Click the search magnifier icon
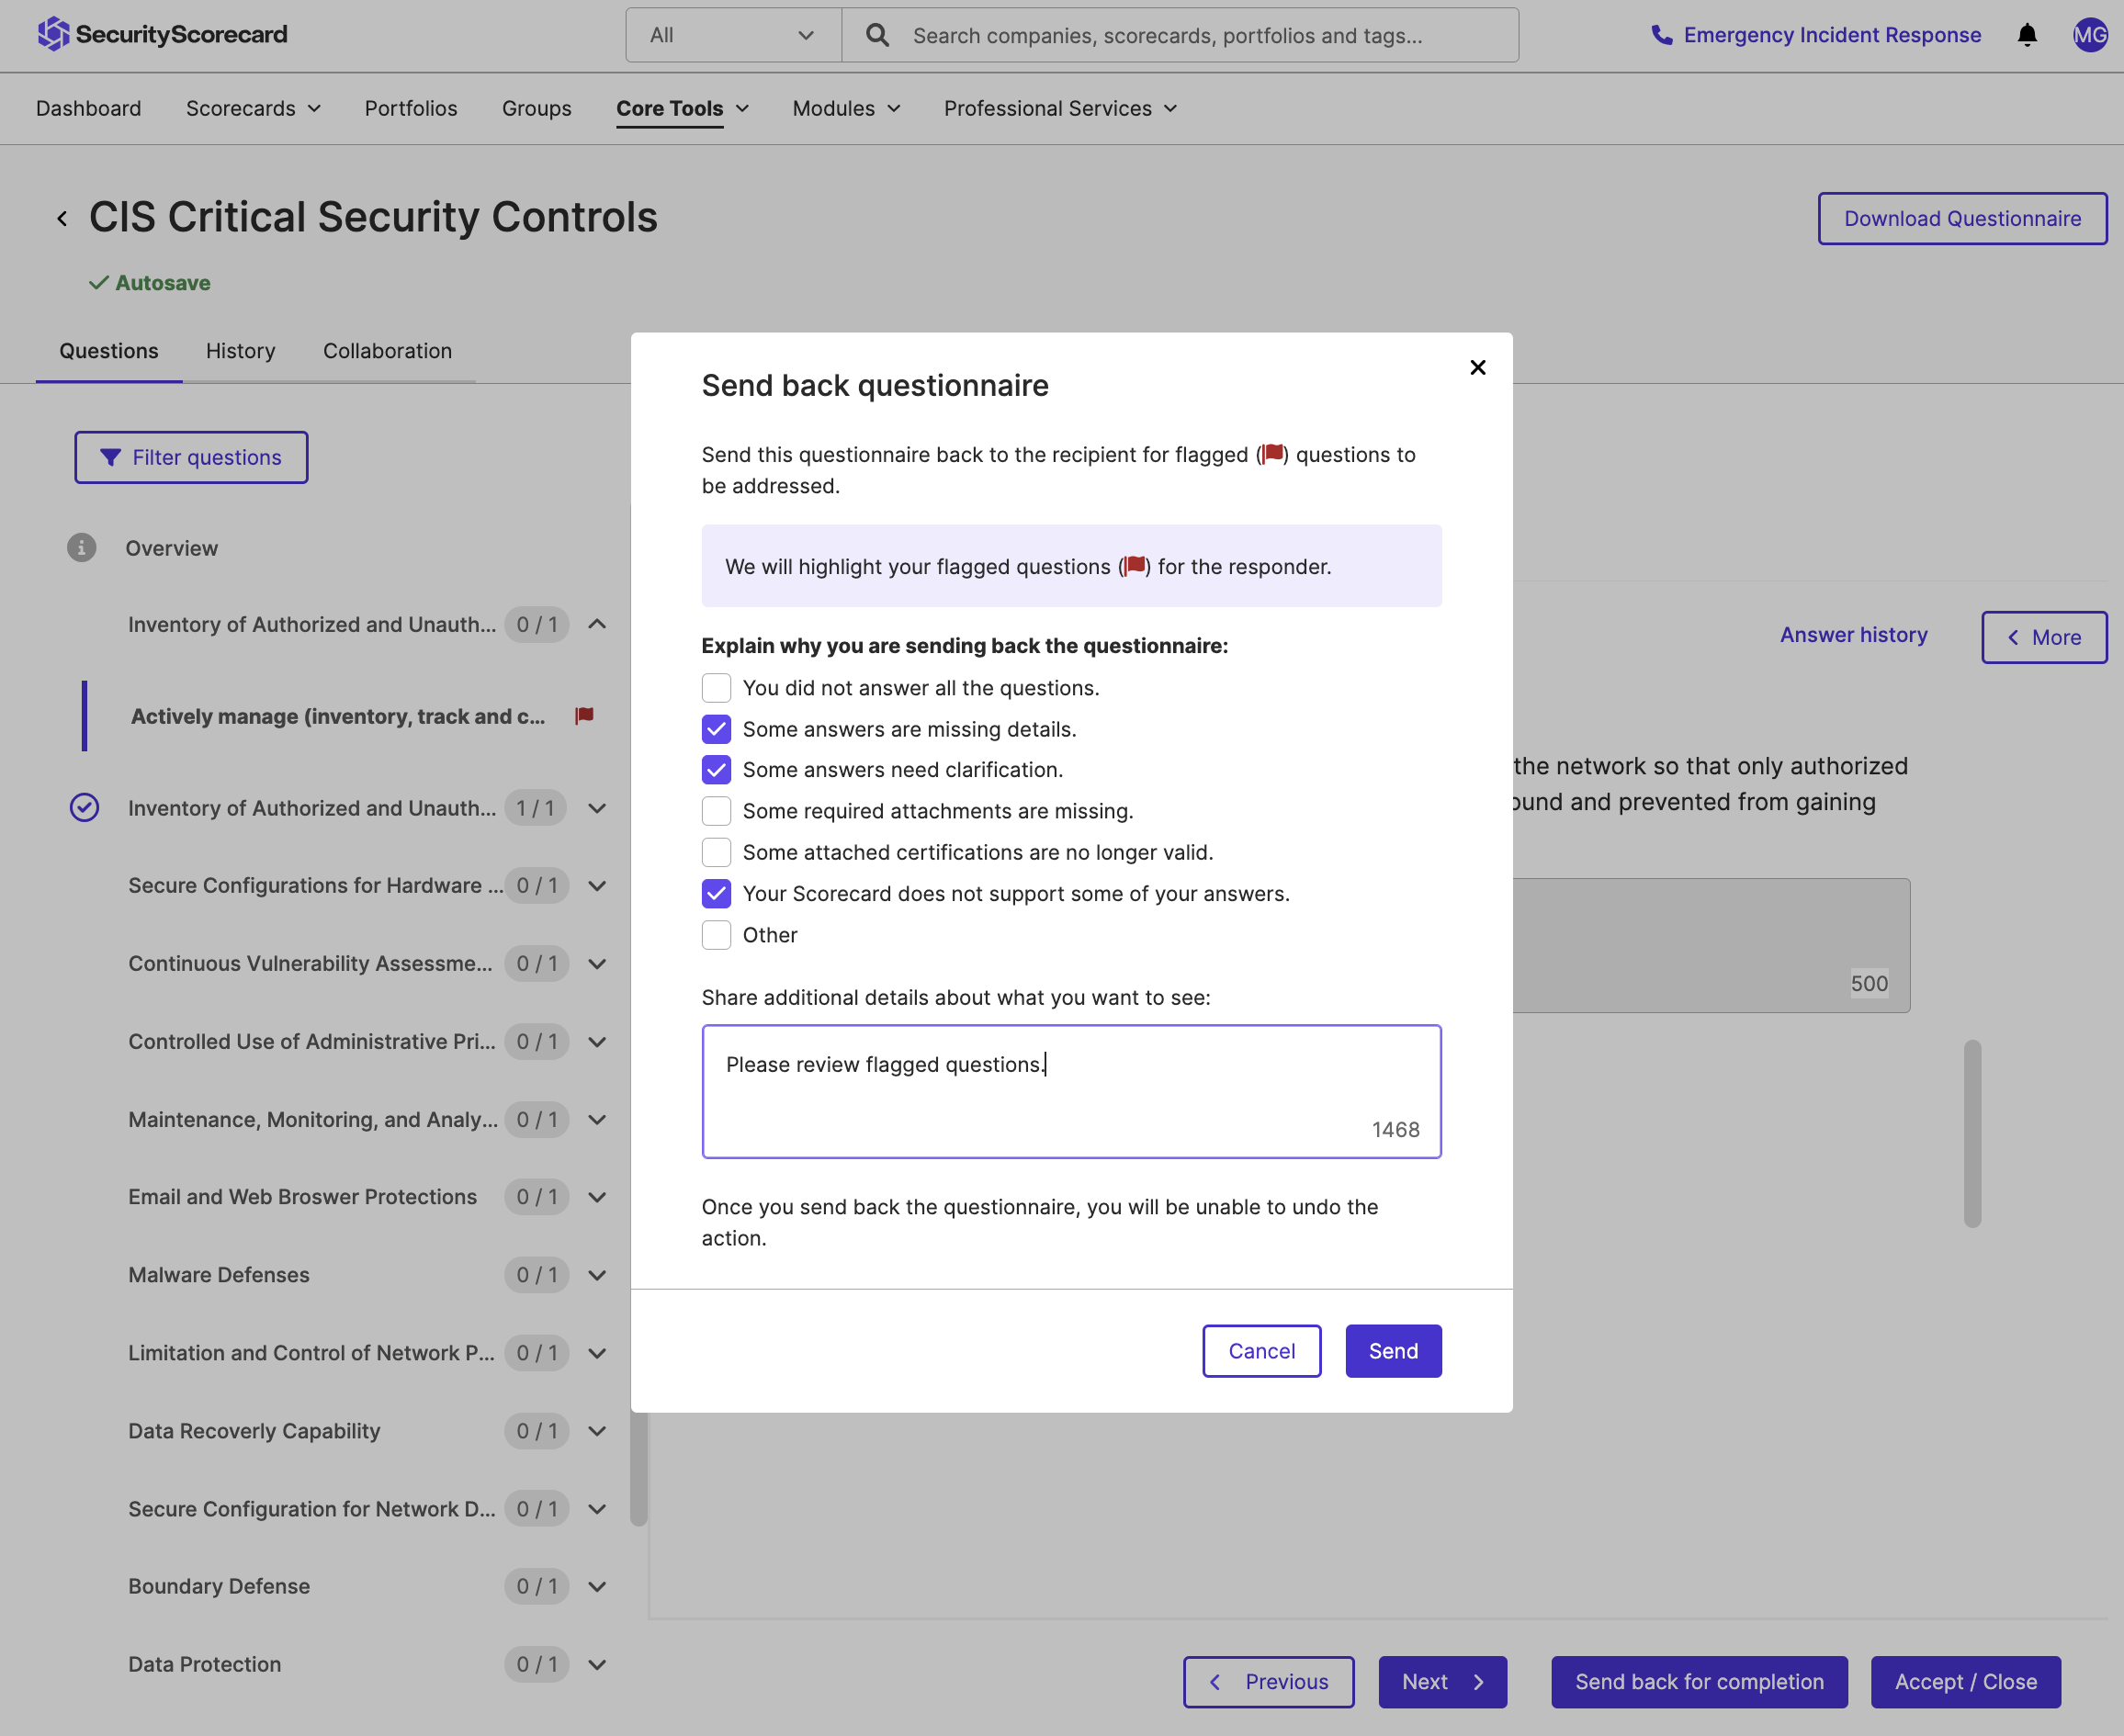This screenshot has width=2124, height=1736. 877,35
